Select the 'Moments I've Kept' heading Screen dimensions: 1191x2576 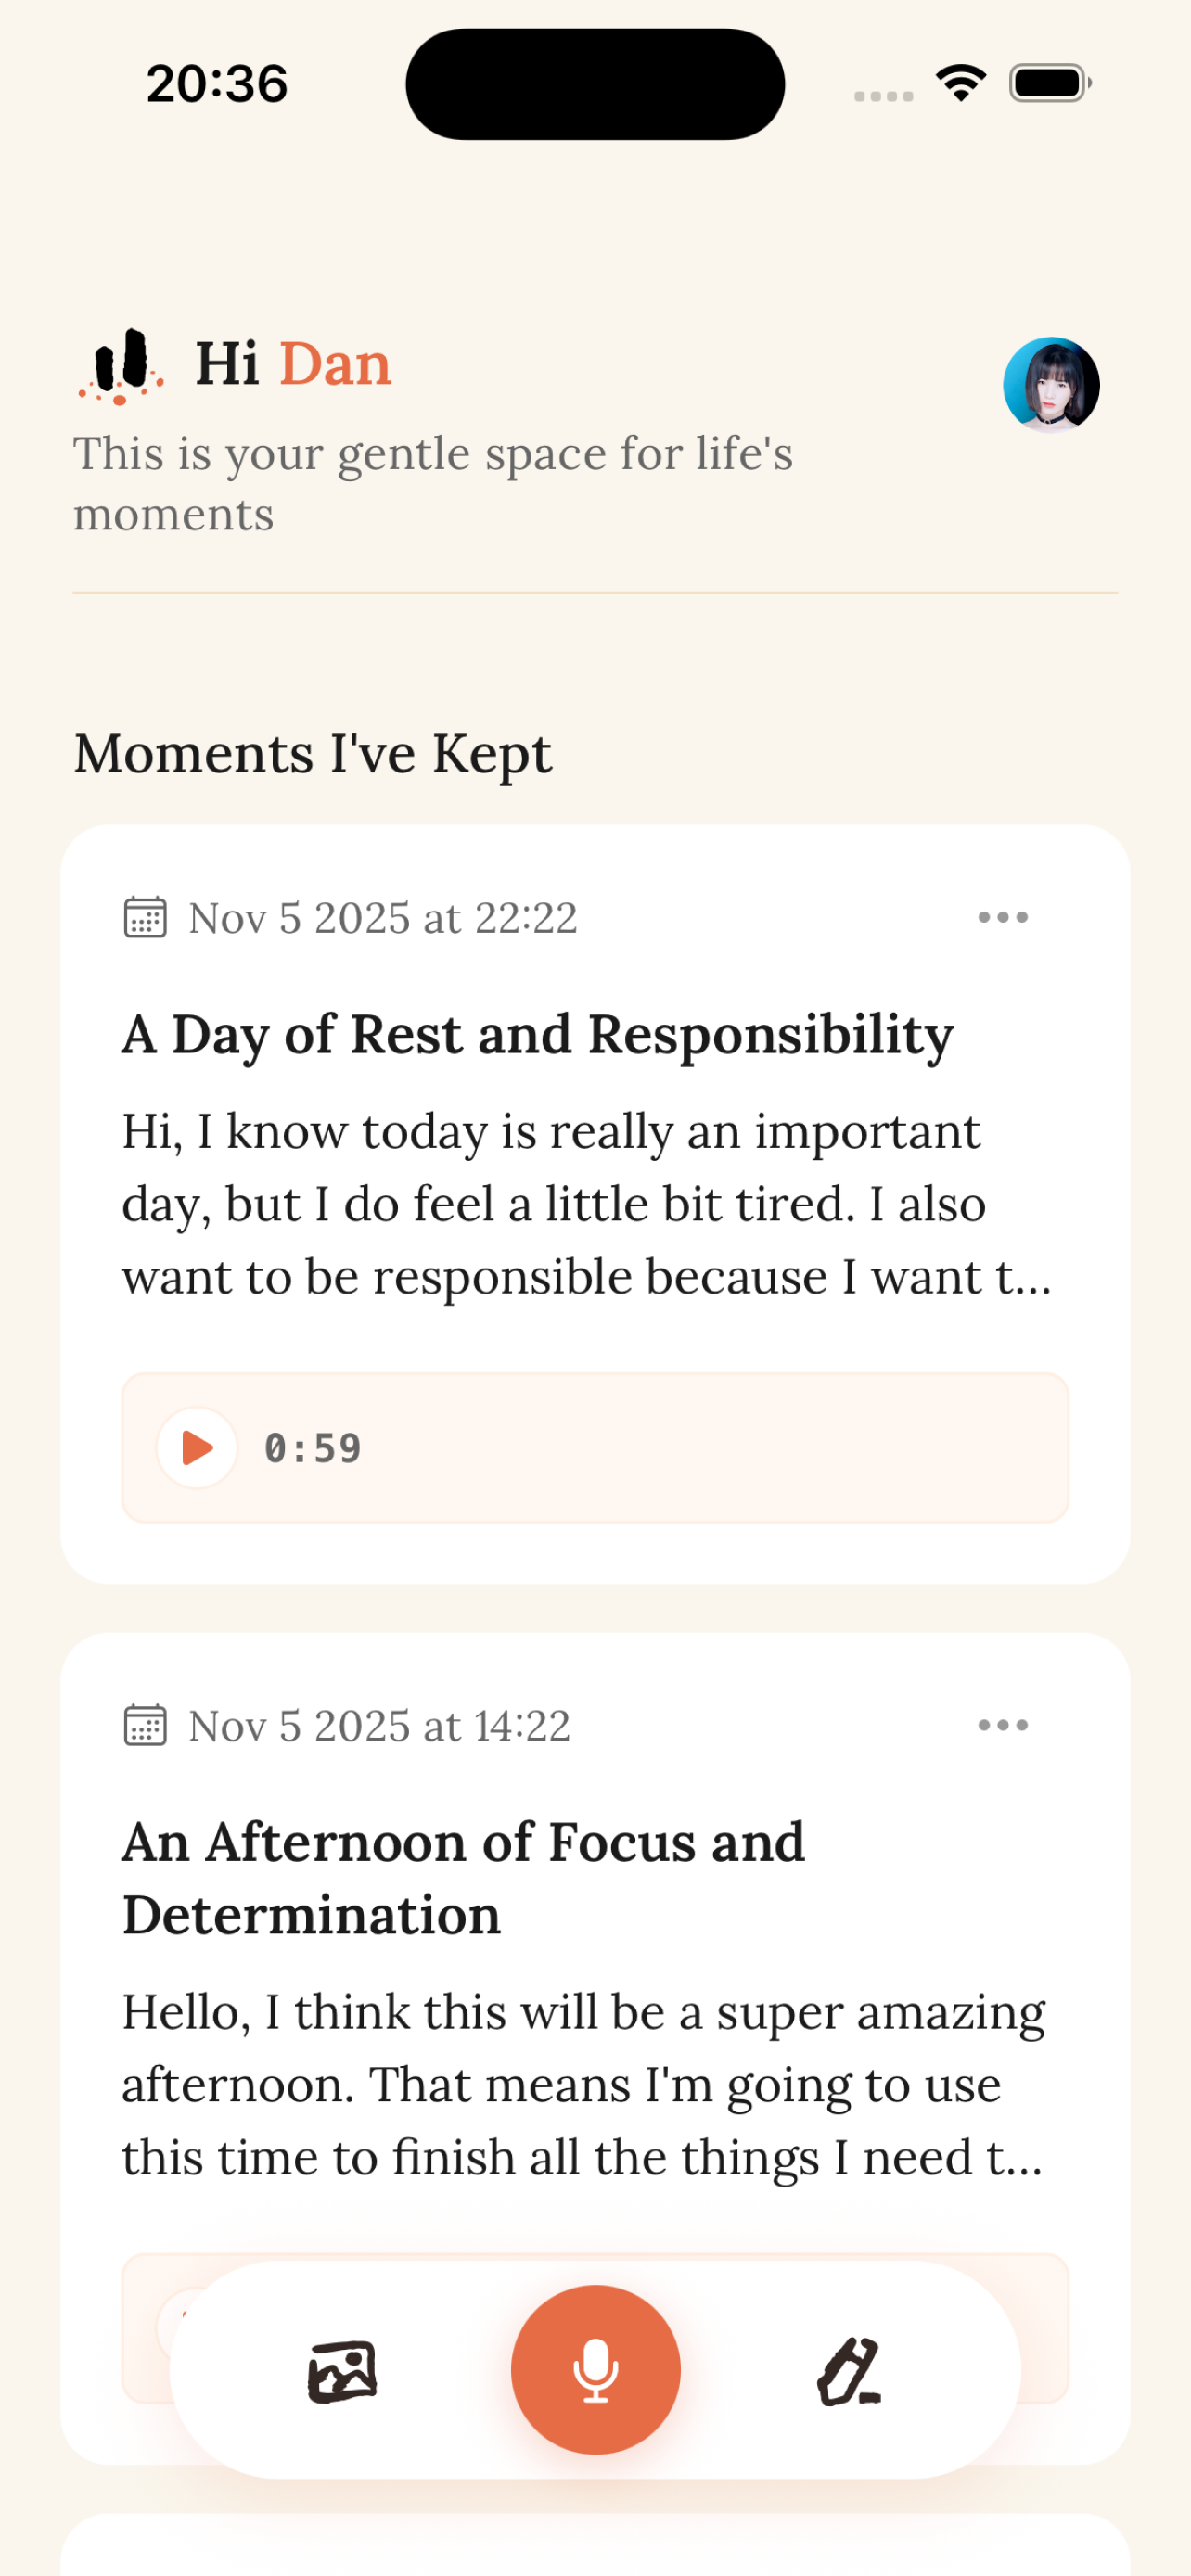pyautogui.click(x=311, y=753)
